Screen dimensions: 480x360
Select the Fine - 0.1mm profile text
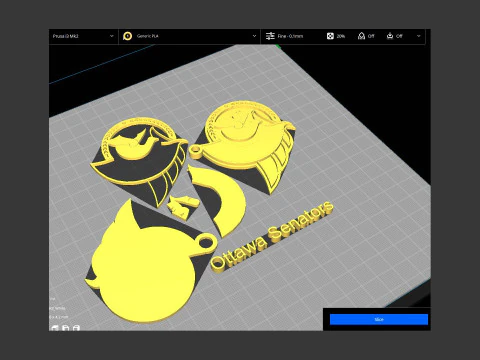point(290,36)
